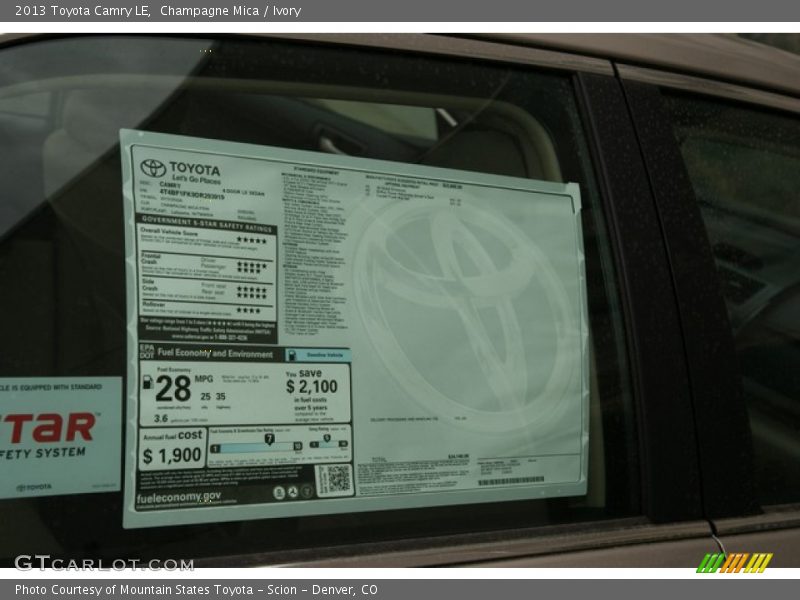
Task: Click the caption '2013 Toyota Camry LE'
Action: tap(82, 11)
